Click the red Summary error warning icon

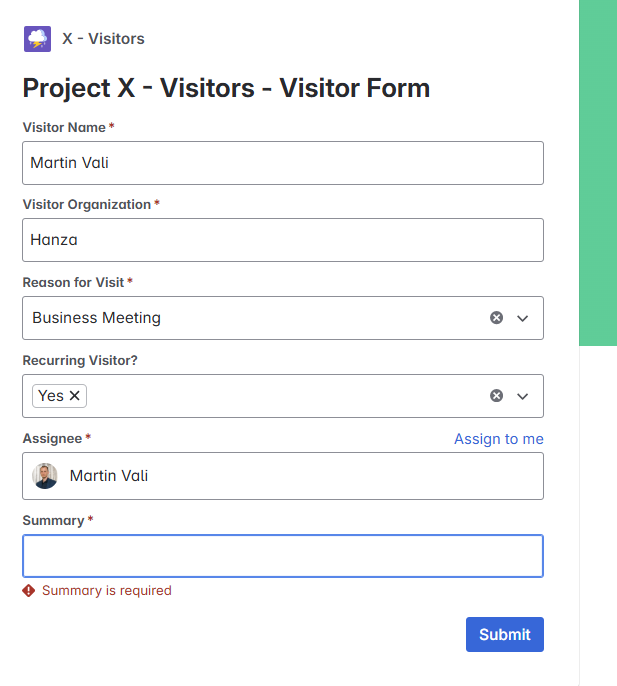point(29,591)
